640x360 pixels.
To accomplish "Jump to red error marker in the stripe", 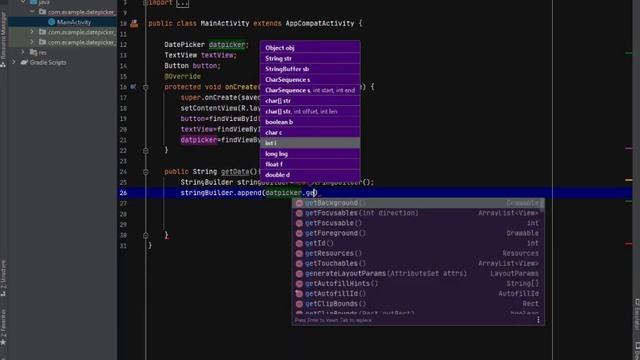I will (629, 244).
